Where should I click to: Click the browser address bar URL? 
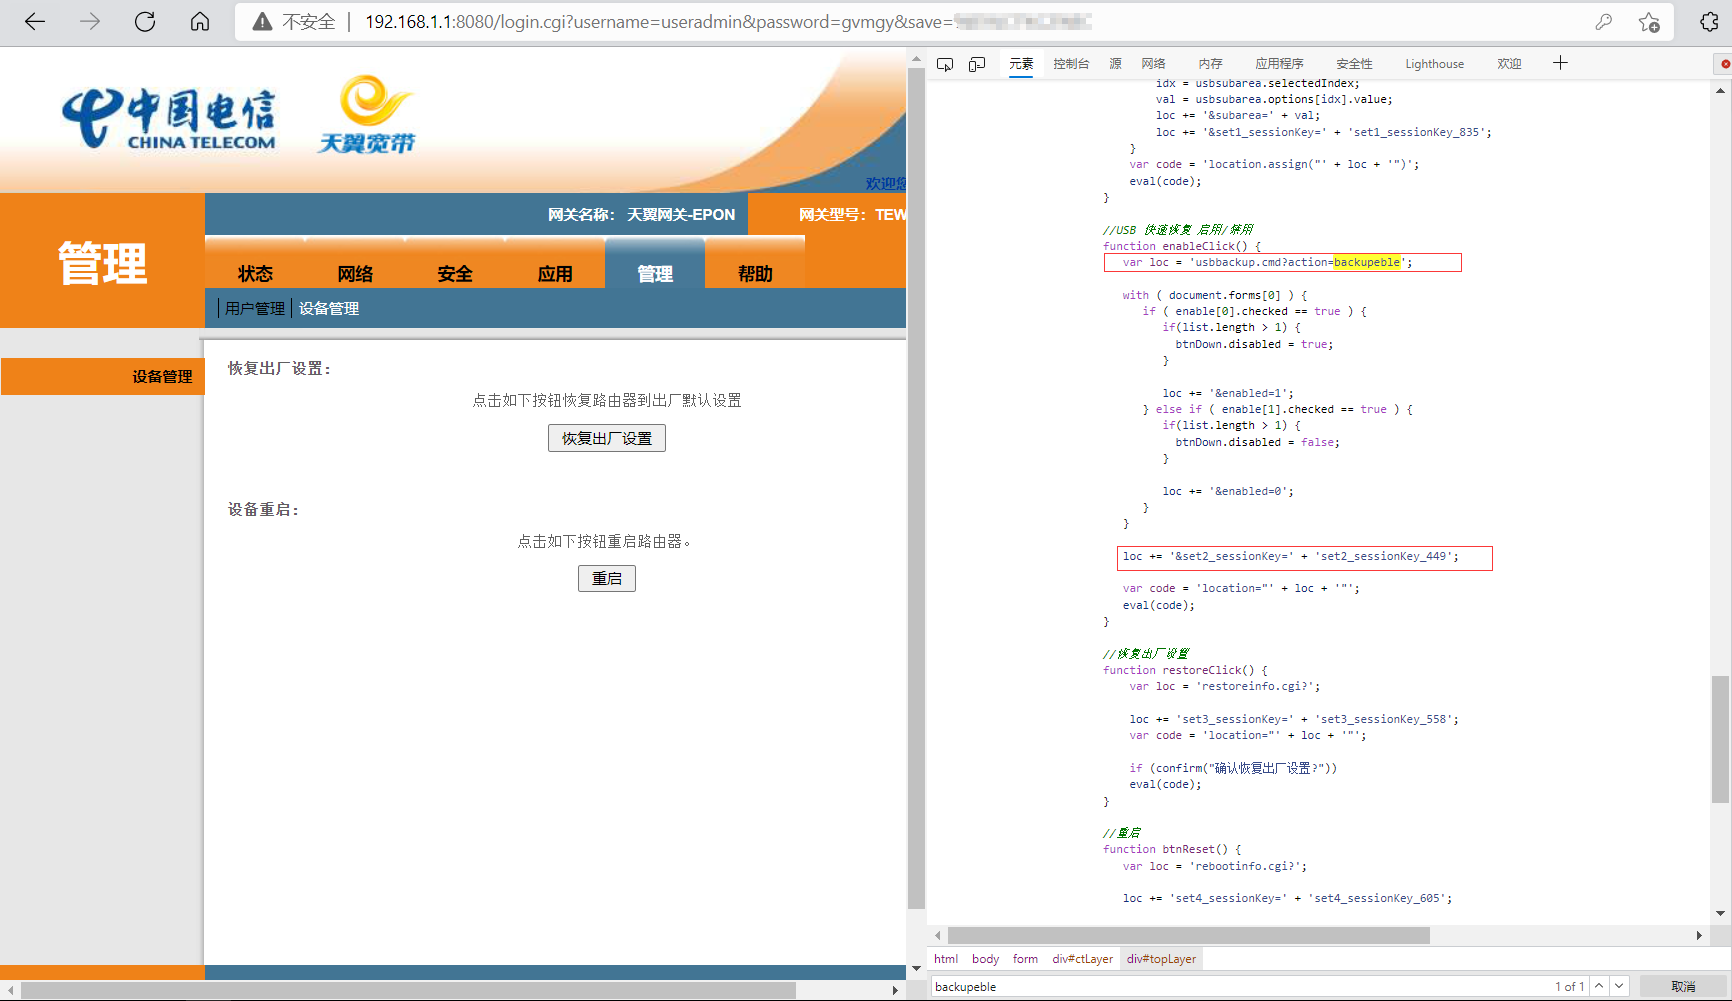pos(728,22)
